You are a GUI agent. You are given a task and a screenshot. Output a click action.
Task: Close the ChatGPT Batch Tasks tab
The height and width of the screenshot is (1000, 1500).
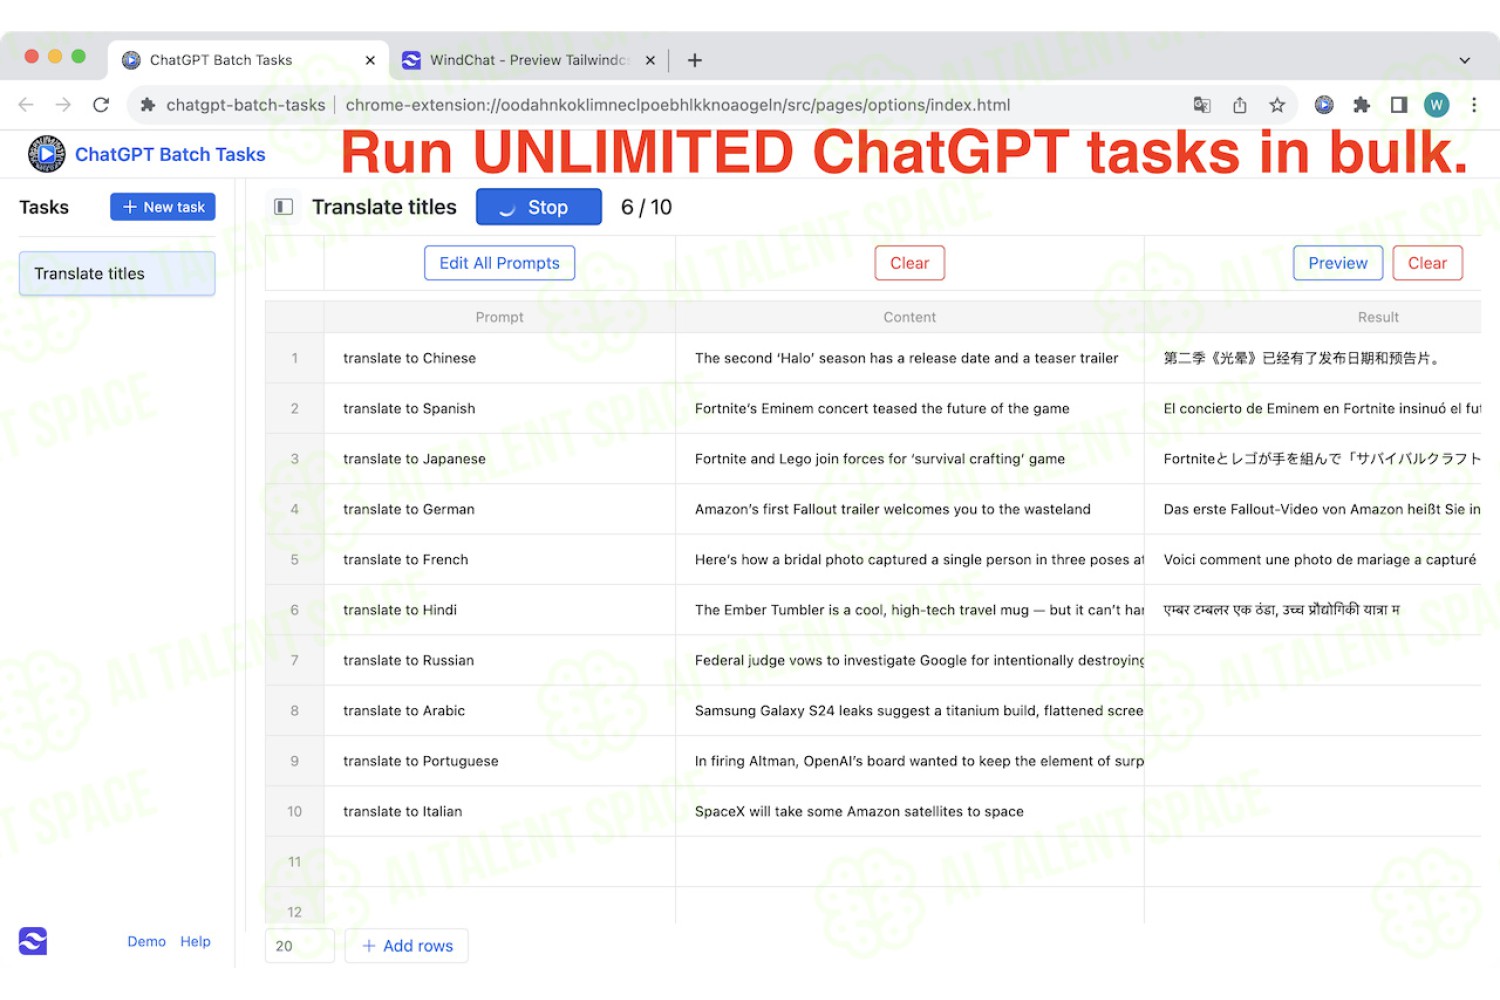pos(370,60)
